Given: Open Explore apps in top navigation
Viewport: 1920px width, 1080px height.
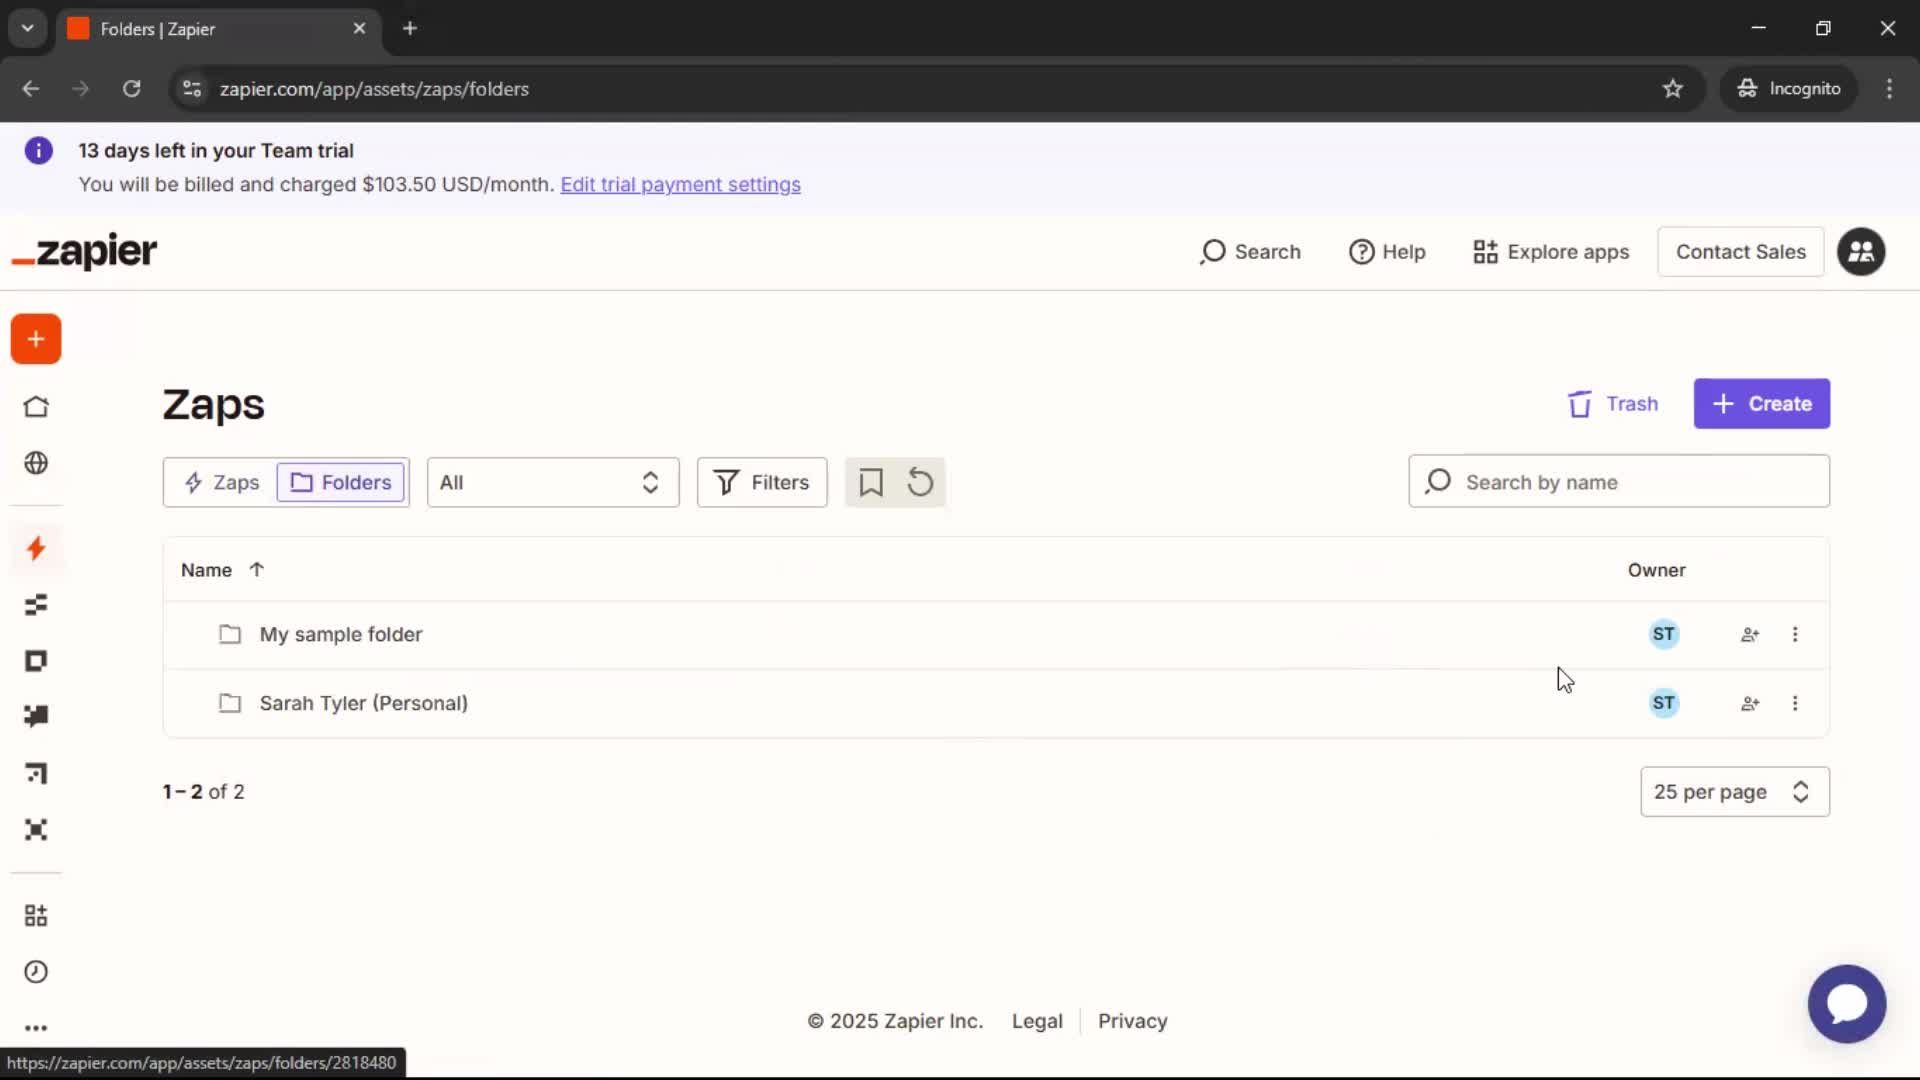Looking at the screenshot, I should click(x=1551, y=252).
